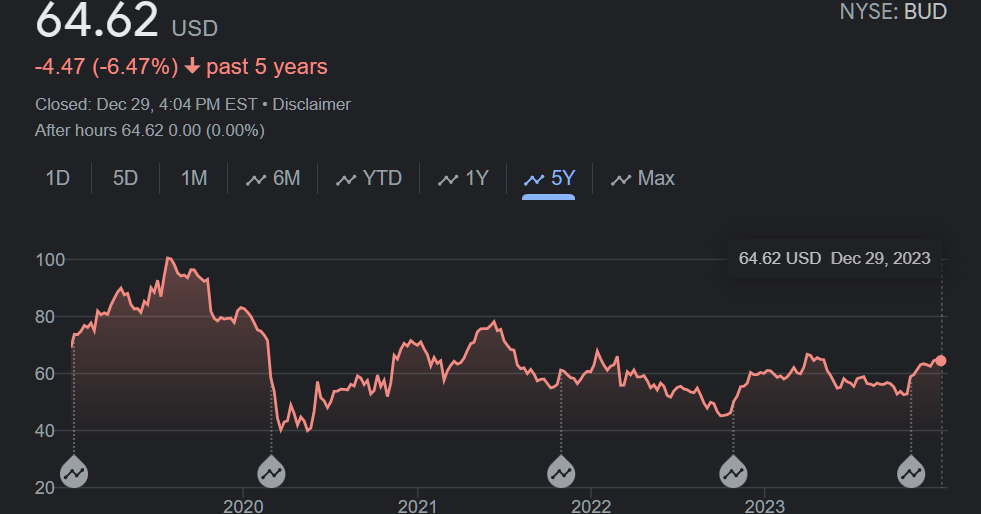Click the 64.62 USD price heading

[126, 20]
